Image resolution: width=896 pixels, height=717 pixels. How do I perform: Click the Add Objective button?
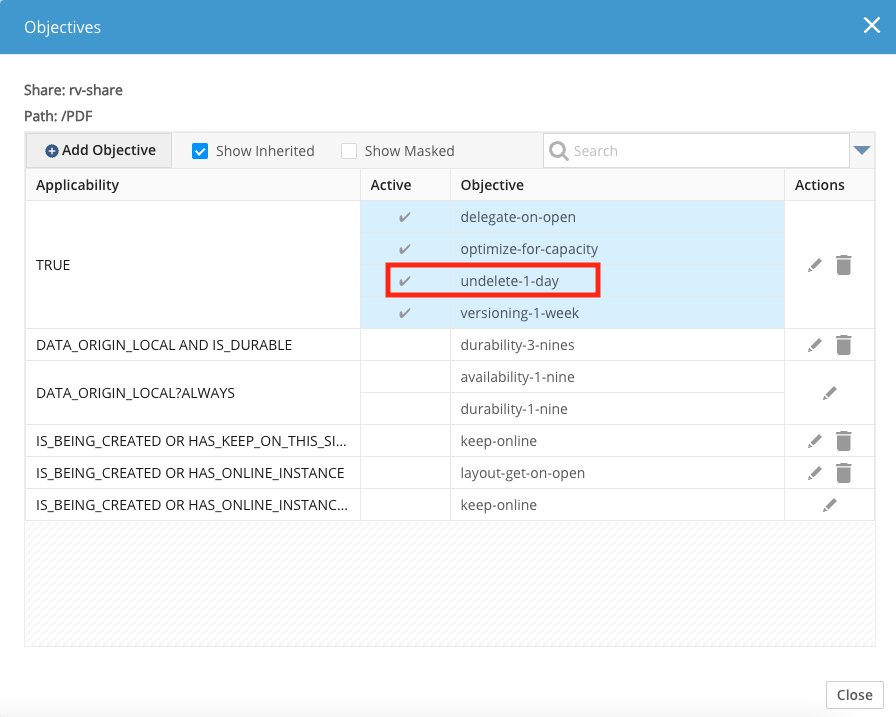[99, 150]
